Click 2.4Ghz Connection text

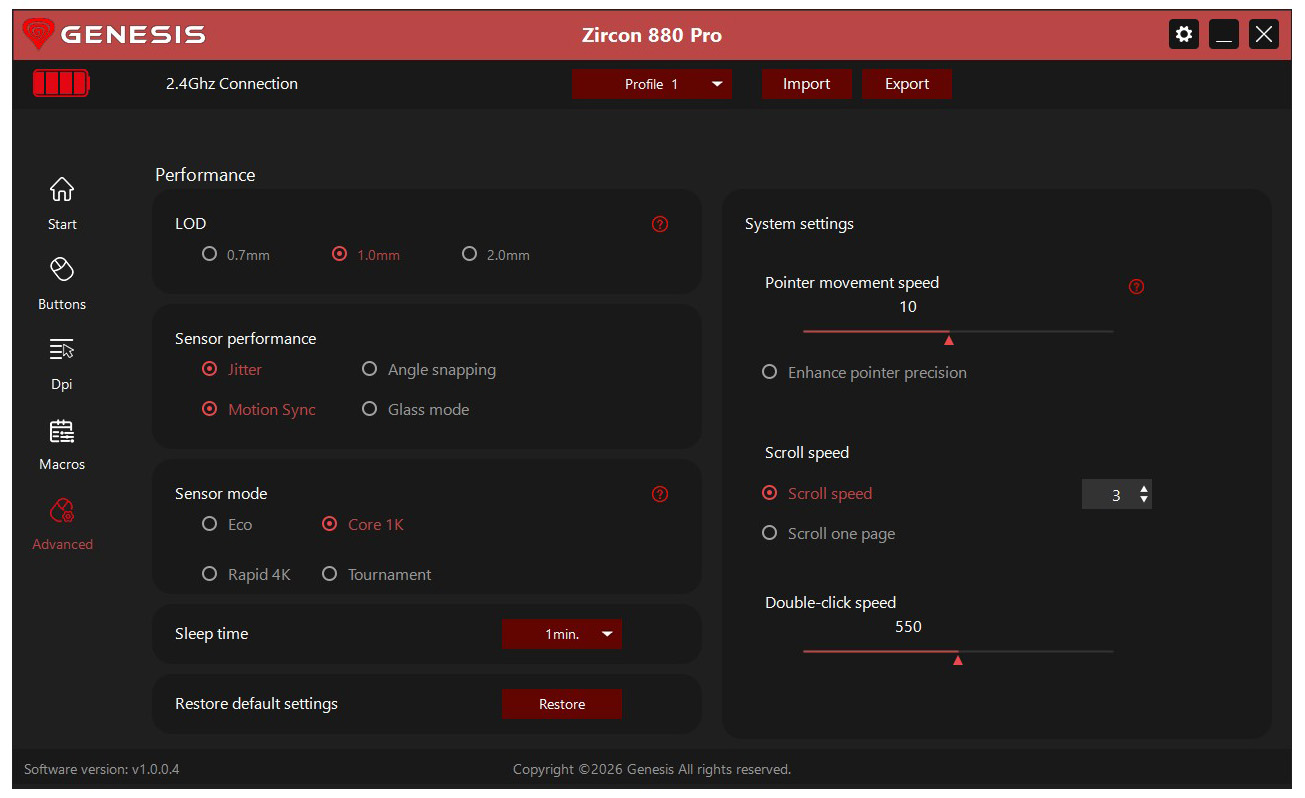(232, 84)
